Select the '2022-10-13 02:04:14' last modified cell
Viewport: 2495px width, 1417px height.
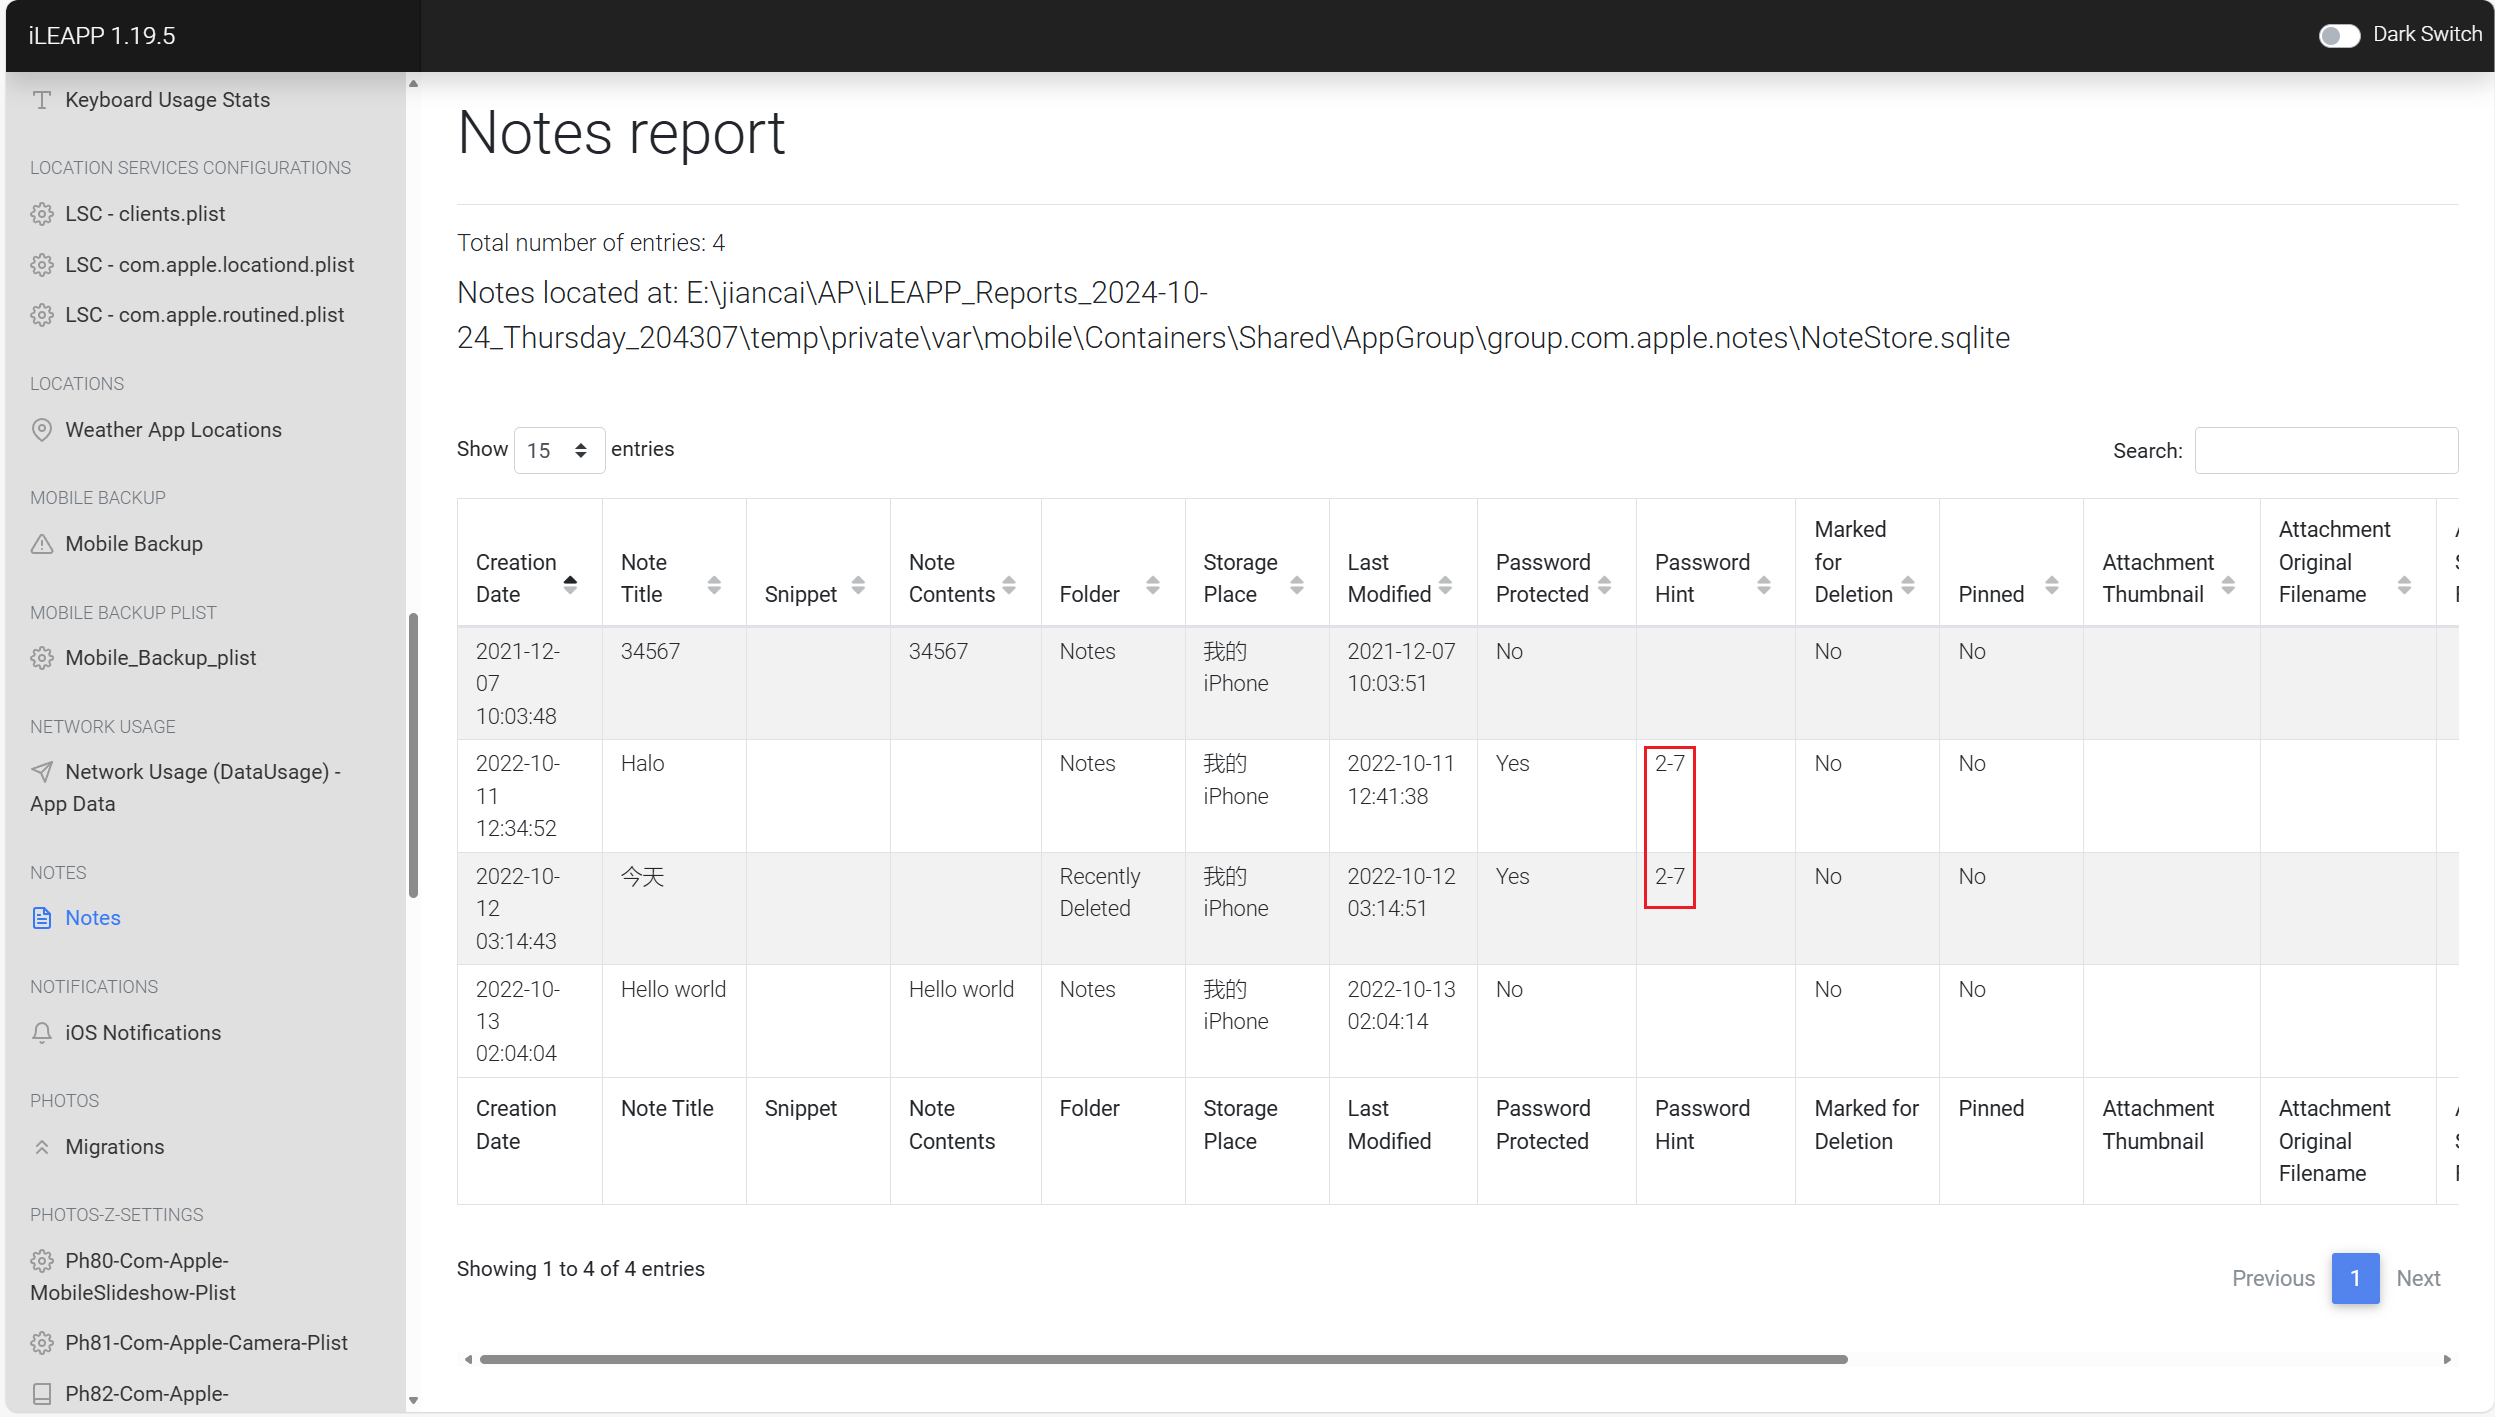[x=1403, y=1021]
